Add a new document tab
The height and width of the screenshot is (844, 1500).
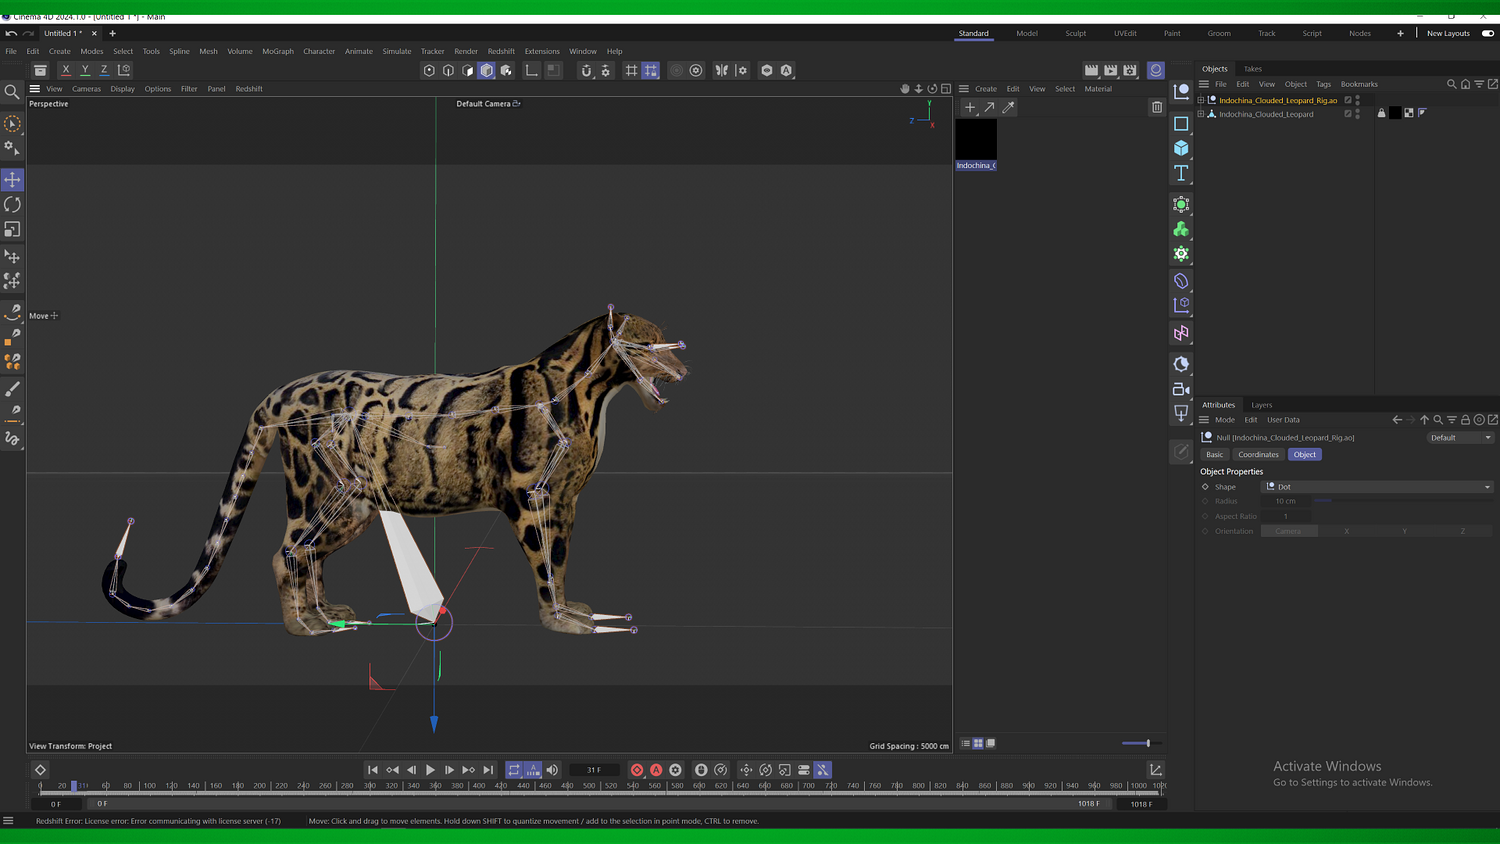[x=112, y=33]
